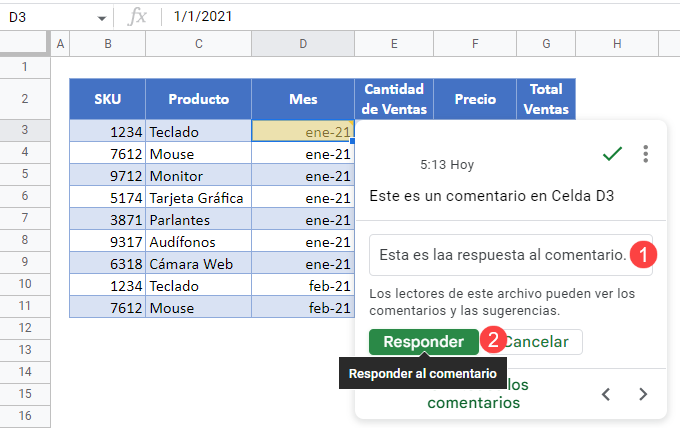Click comment text about Celda D3
The height and width of the screenshot is (428, 680).
point(492,196)
